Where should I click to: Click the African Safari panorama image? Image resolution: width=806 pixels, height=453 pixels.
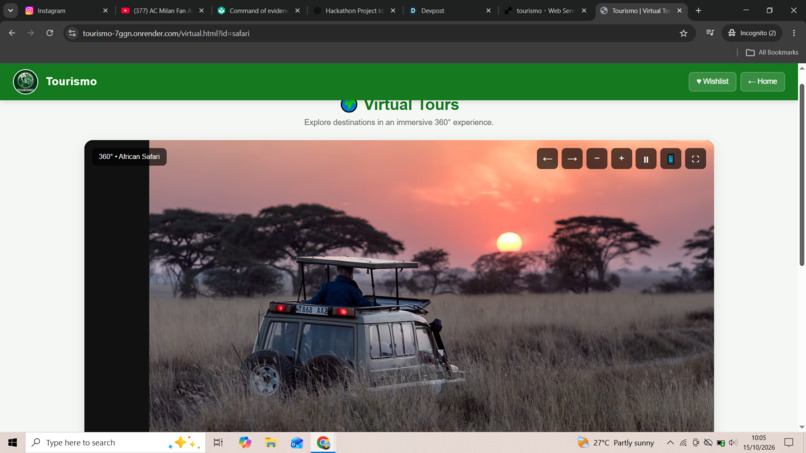tap(431, 288)
